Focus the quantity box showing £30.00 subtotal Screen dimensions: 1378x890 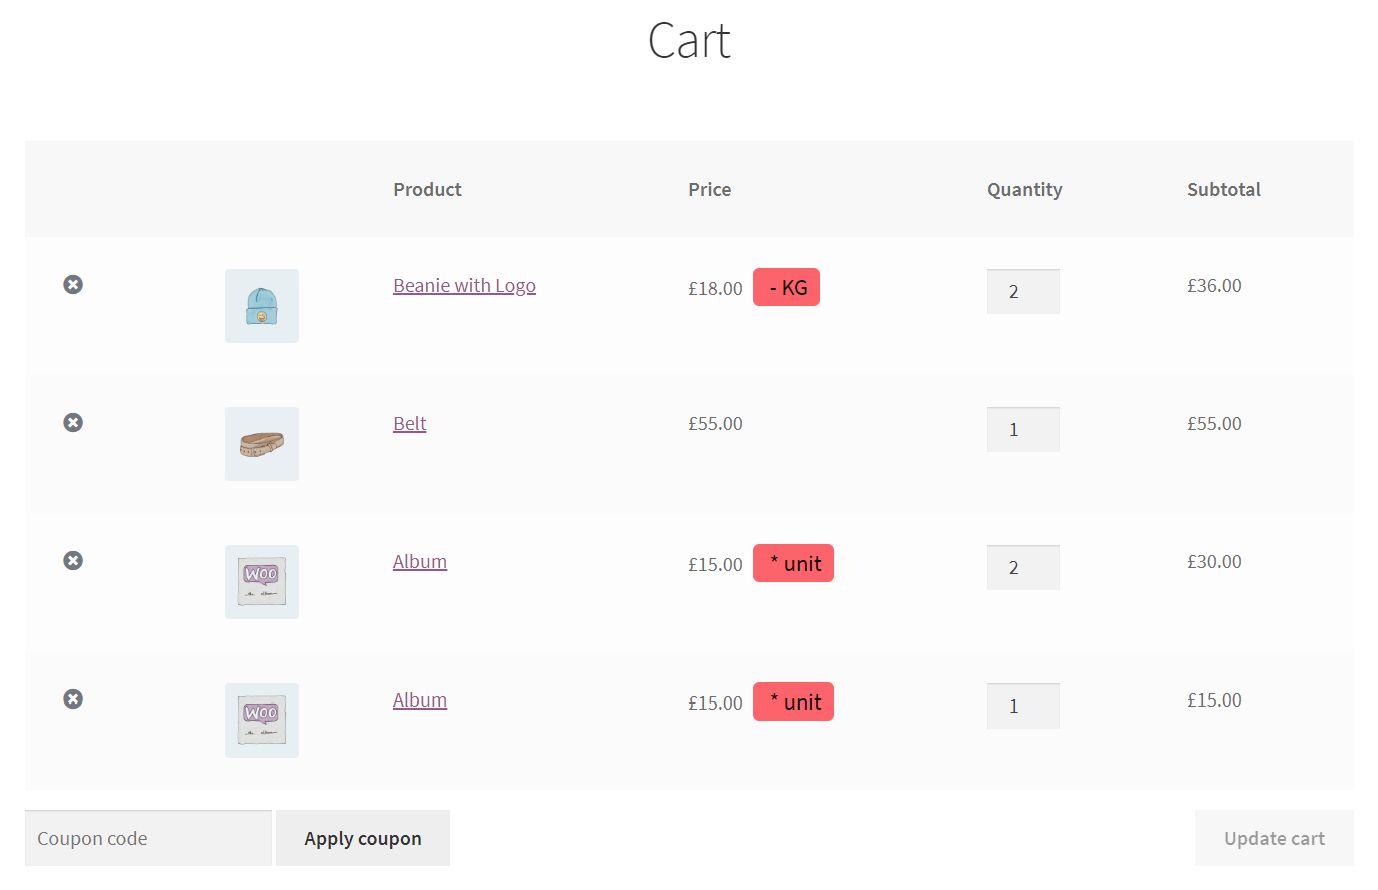(x=1023, y=568)
